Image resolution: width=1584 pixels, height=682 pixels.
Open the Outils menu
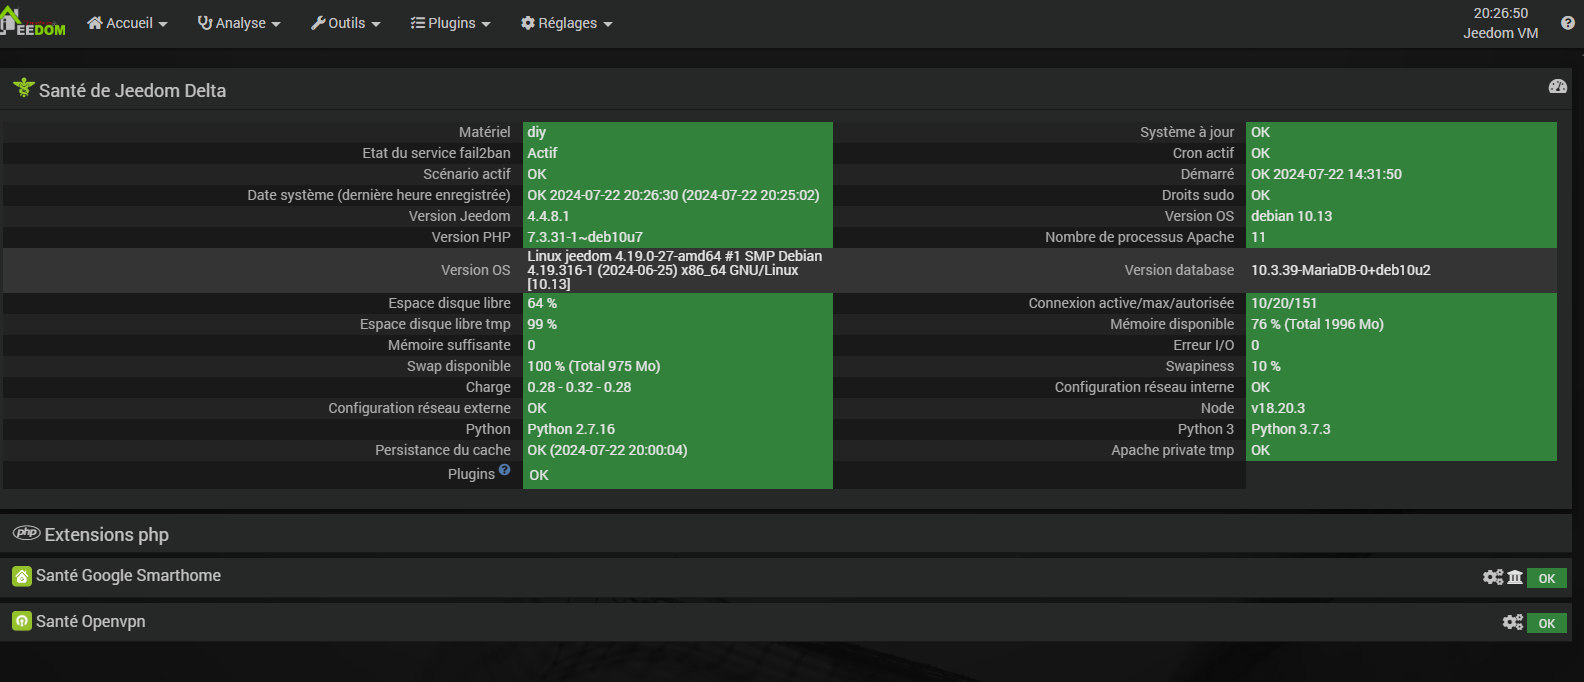(346, 23)
